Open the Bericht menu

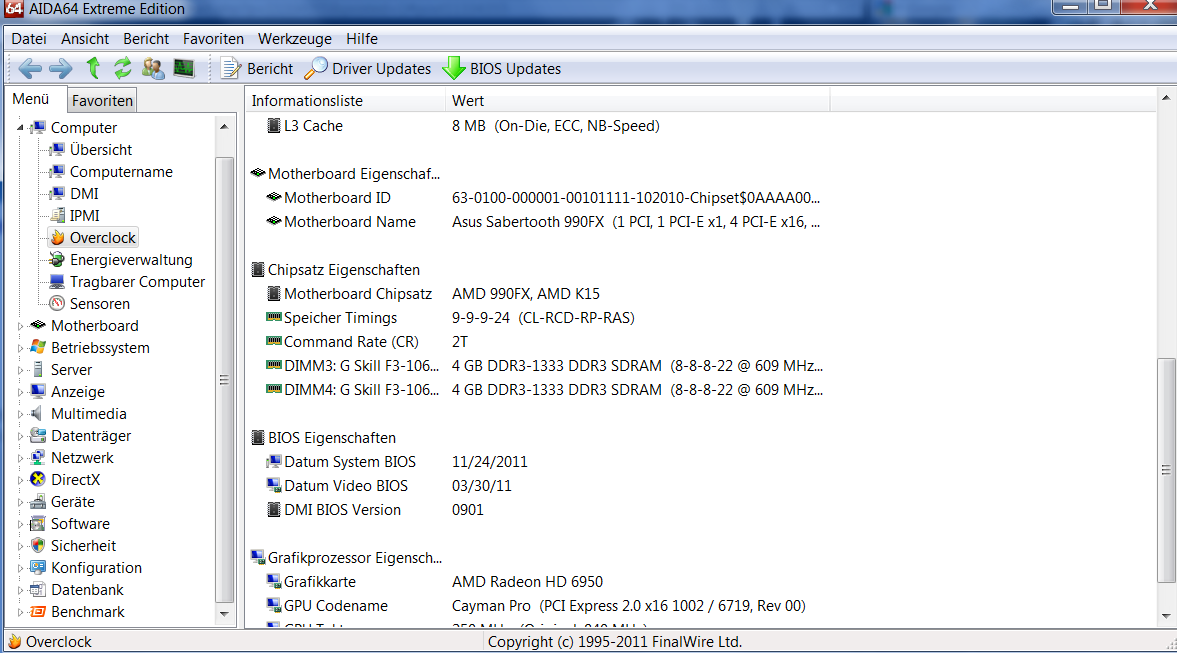pyautogui.click(x=146, y=38)
